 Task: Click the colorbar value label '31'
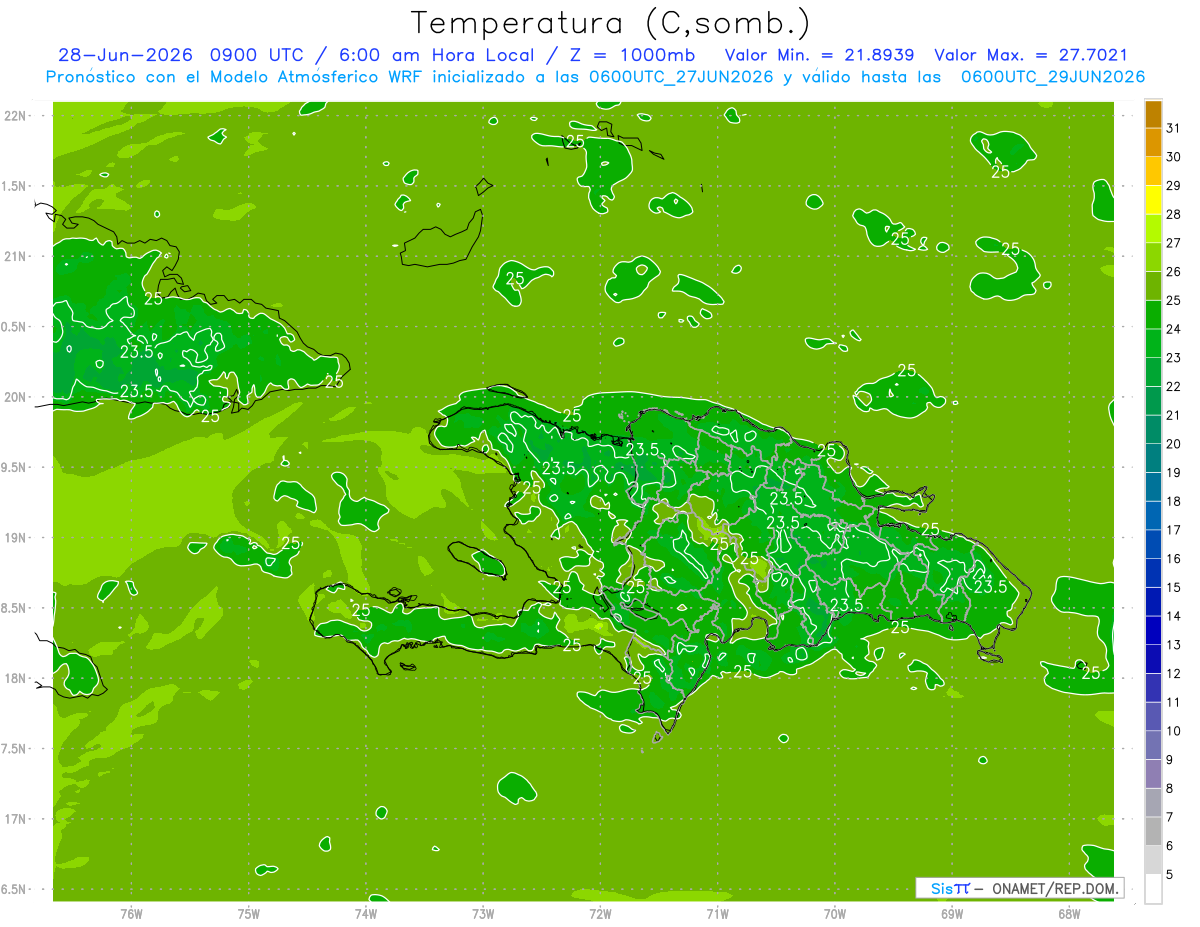tap(1174, 128)
